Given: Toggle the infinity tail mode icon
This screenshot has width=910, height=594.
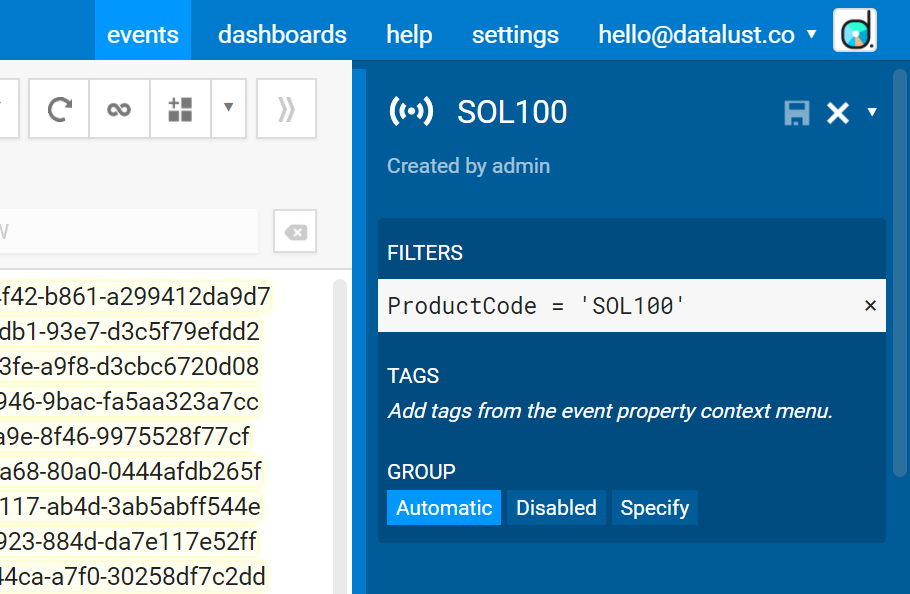Looking at the screenshot, I should click(120, 109).
